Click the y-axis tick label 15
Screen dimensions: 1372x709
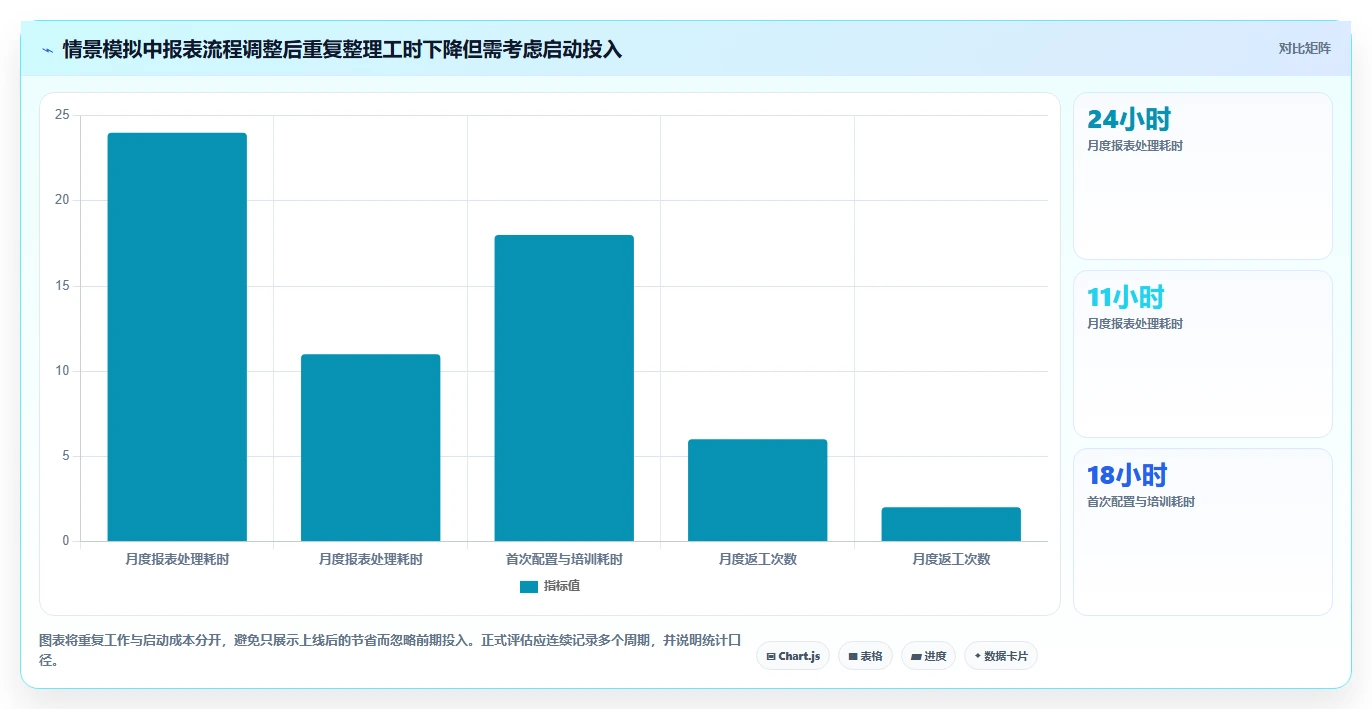coord(62,286)
